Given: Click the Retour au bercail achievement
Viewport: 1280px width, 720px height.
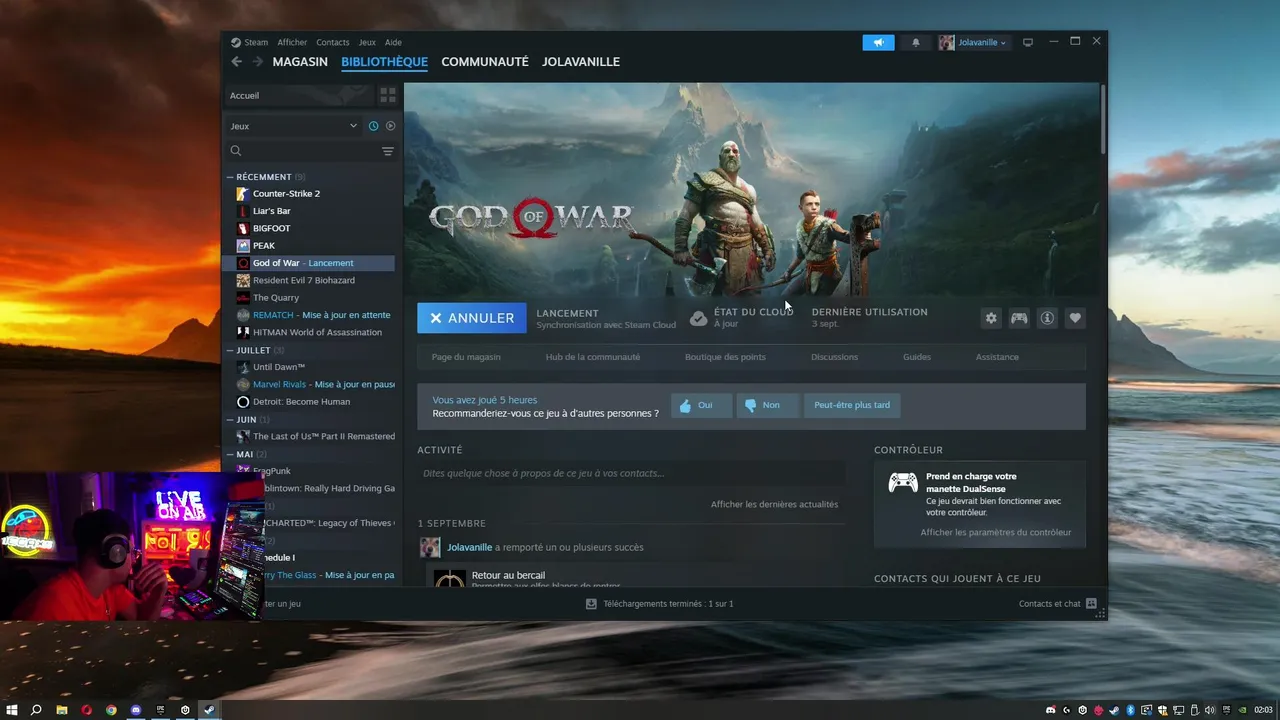Looking at the screenshot, I should pos(508,575).
